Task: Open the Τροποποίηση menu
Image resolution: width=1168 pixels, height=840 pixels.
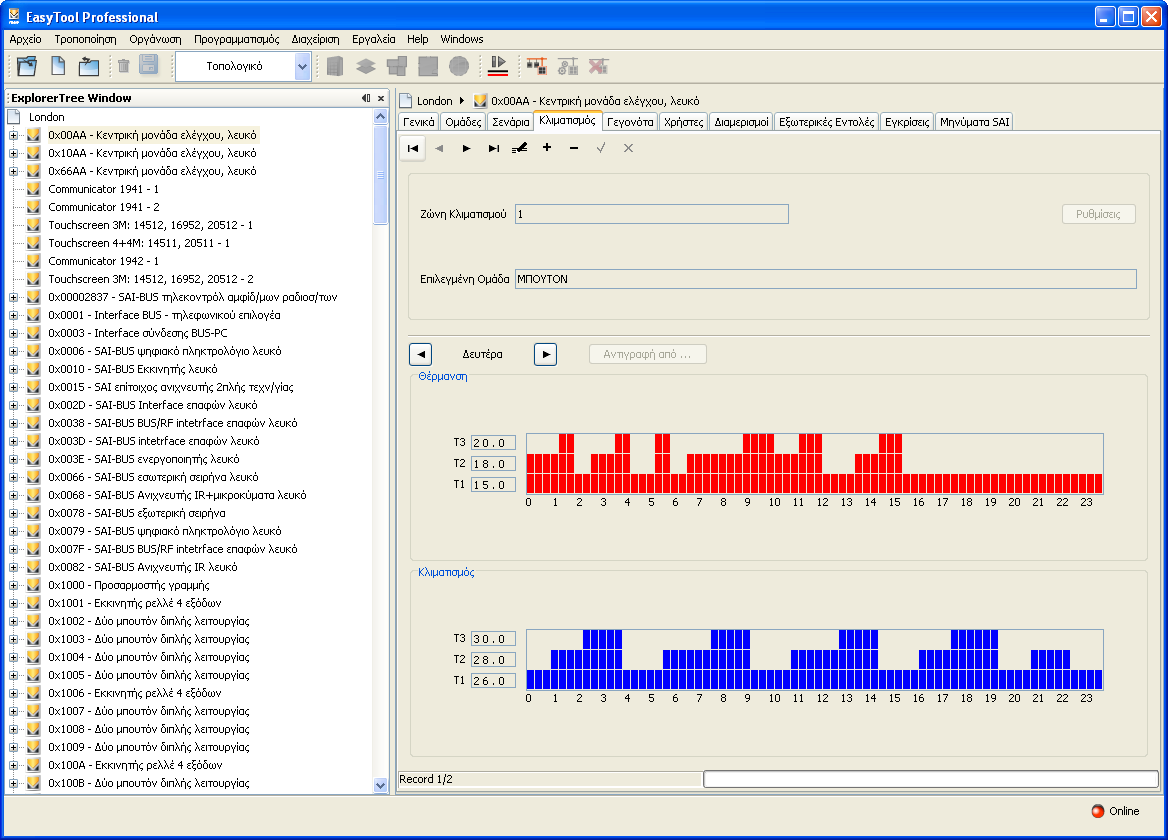Action: (x=85, y=39)
